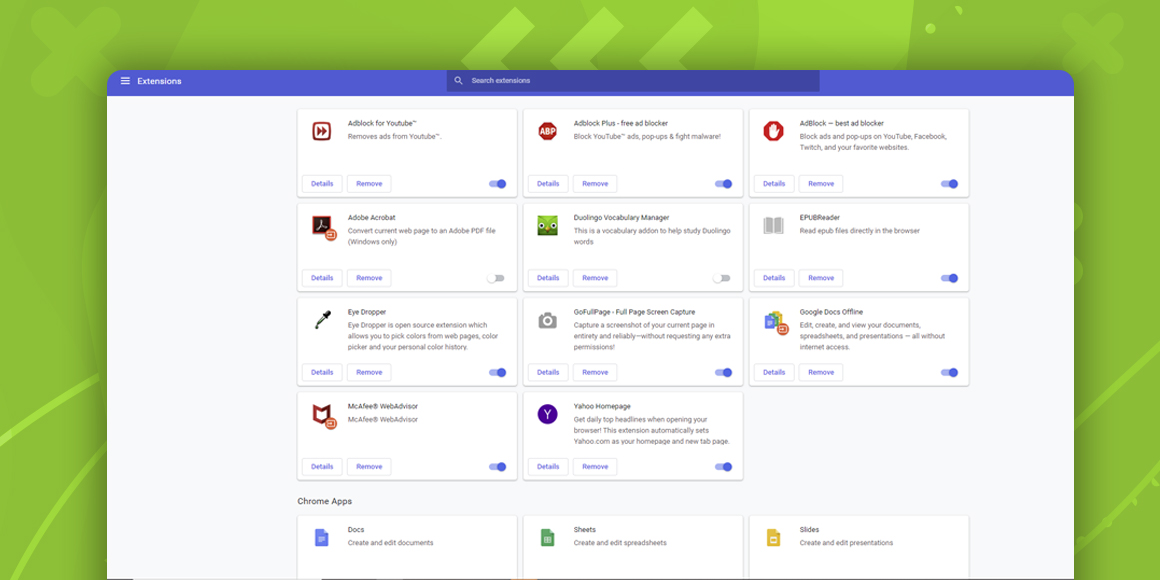Viewport: 1160px width, 580px height.
Task: Click the Sheets app icon
Action: click(x=547, y=538)
